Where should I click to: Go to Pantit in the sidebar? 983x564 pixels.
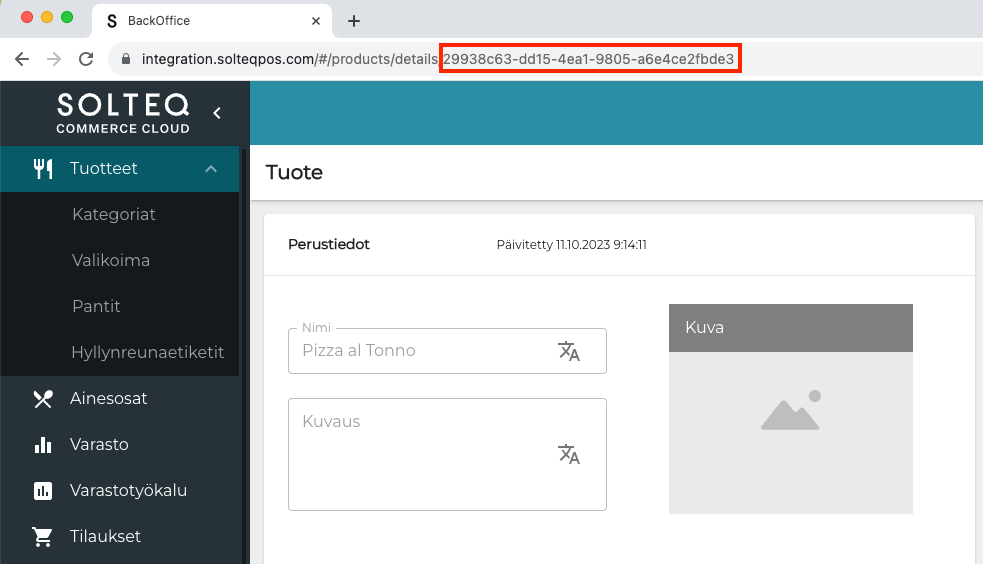click(x=96, y=307)
